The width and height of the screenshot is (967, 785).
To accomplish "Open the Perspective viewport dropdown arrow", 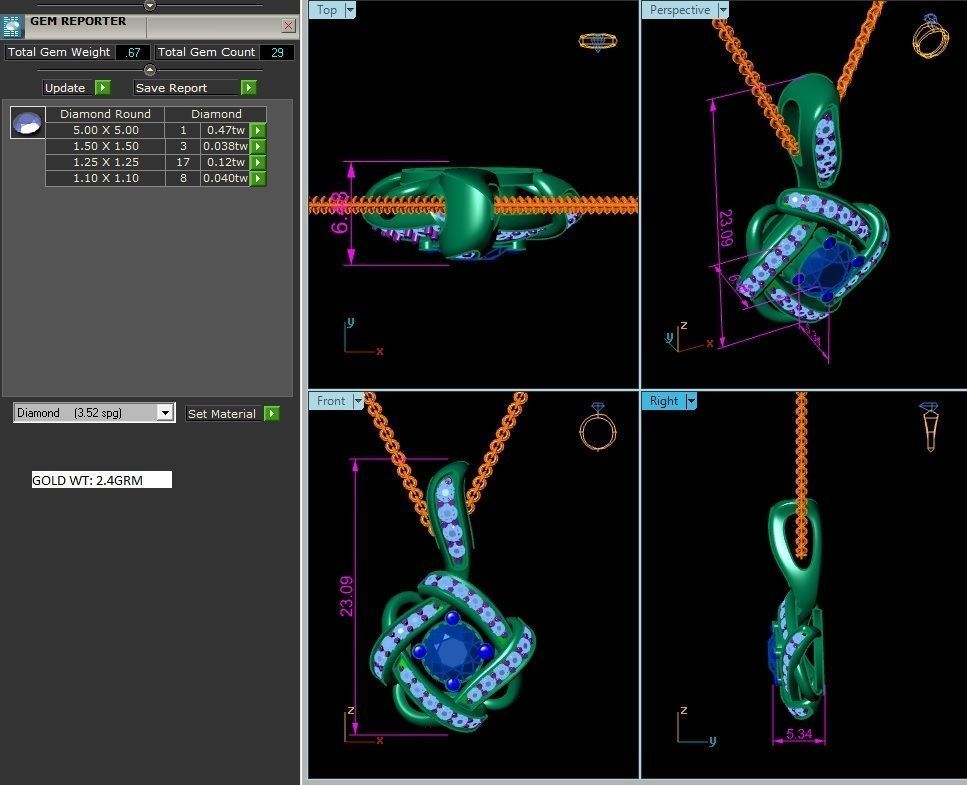I will [x=723, y=10].
